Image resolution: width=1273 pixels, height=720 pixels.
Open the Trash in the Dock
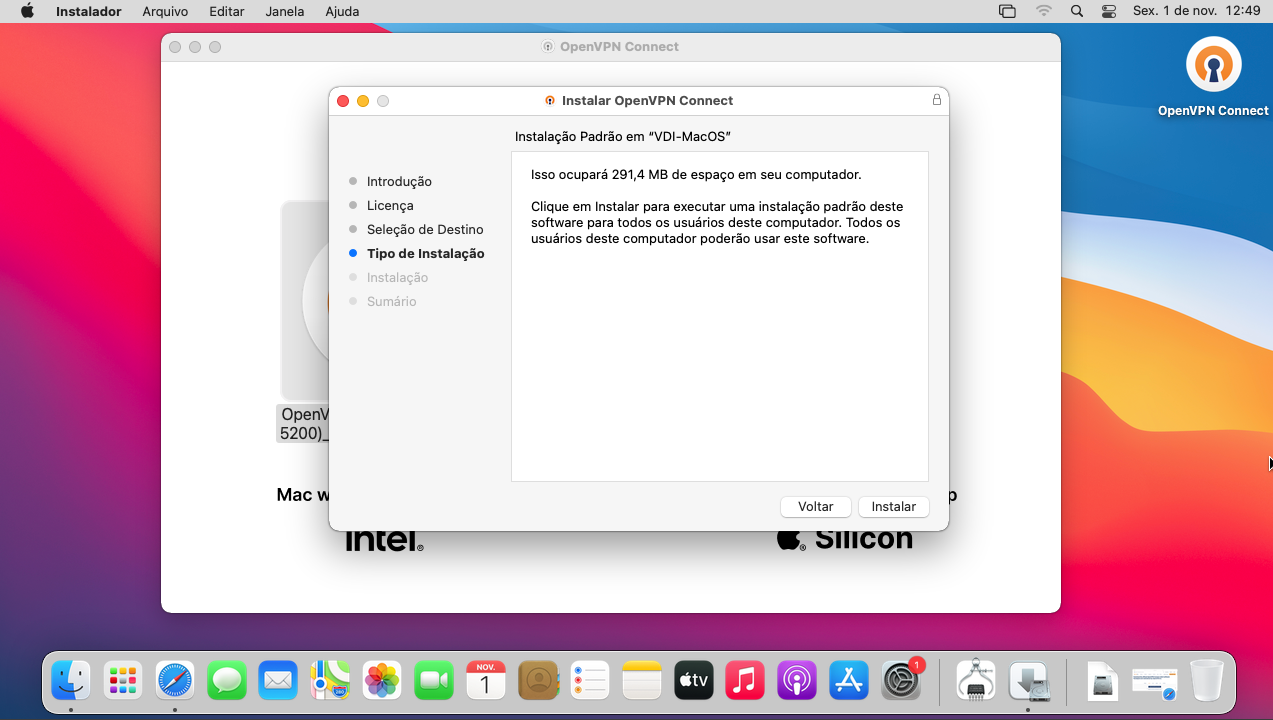pos(1206,681)
